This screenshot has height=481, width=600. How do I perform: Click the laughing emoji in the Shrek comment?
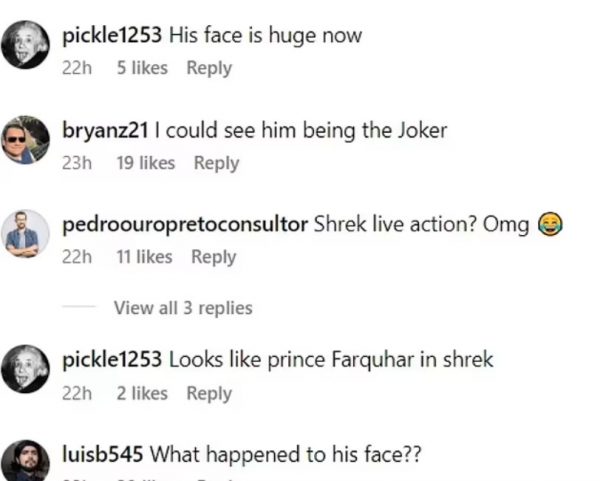(547, 225)
